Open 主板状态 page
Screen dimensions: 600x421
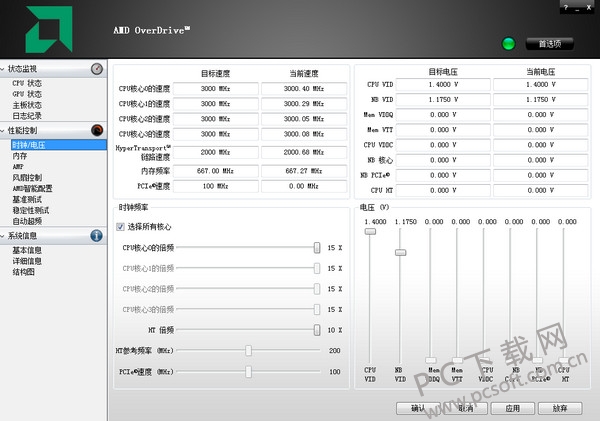point(27,105)
